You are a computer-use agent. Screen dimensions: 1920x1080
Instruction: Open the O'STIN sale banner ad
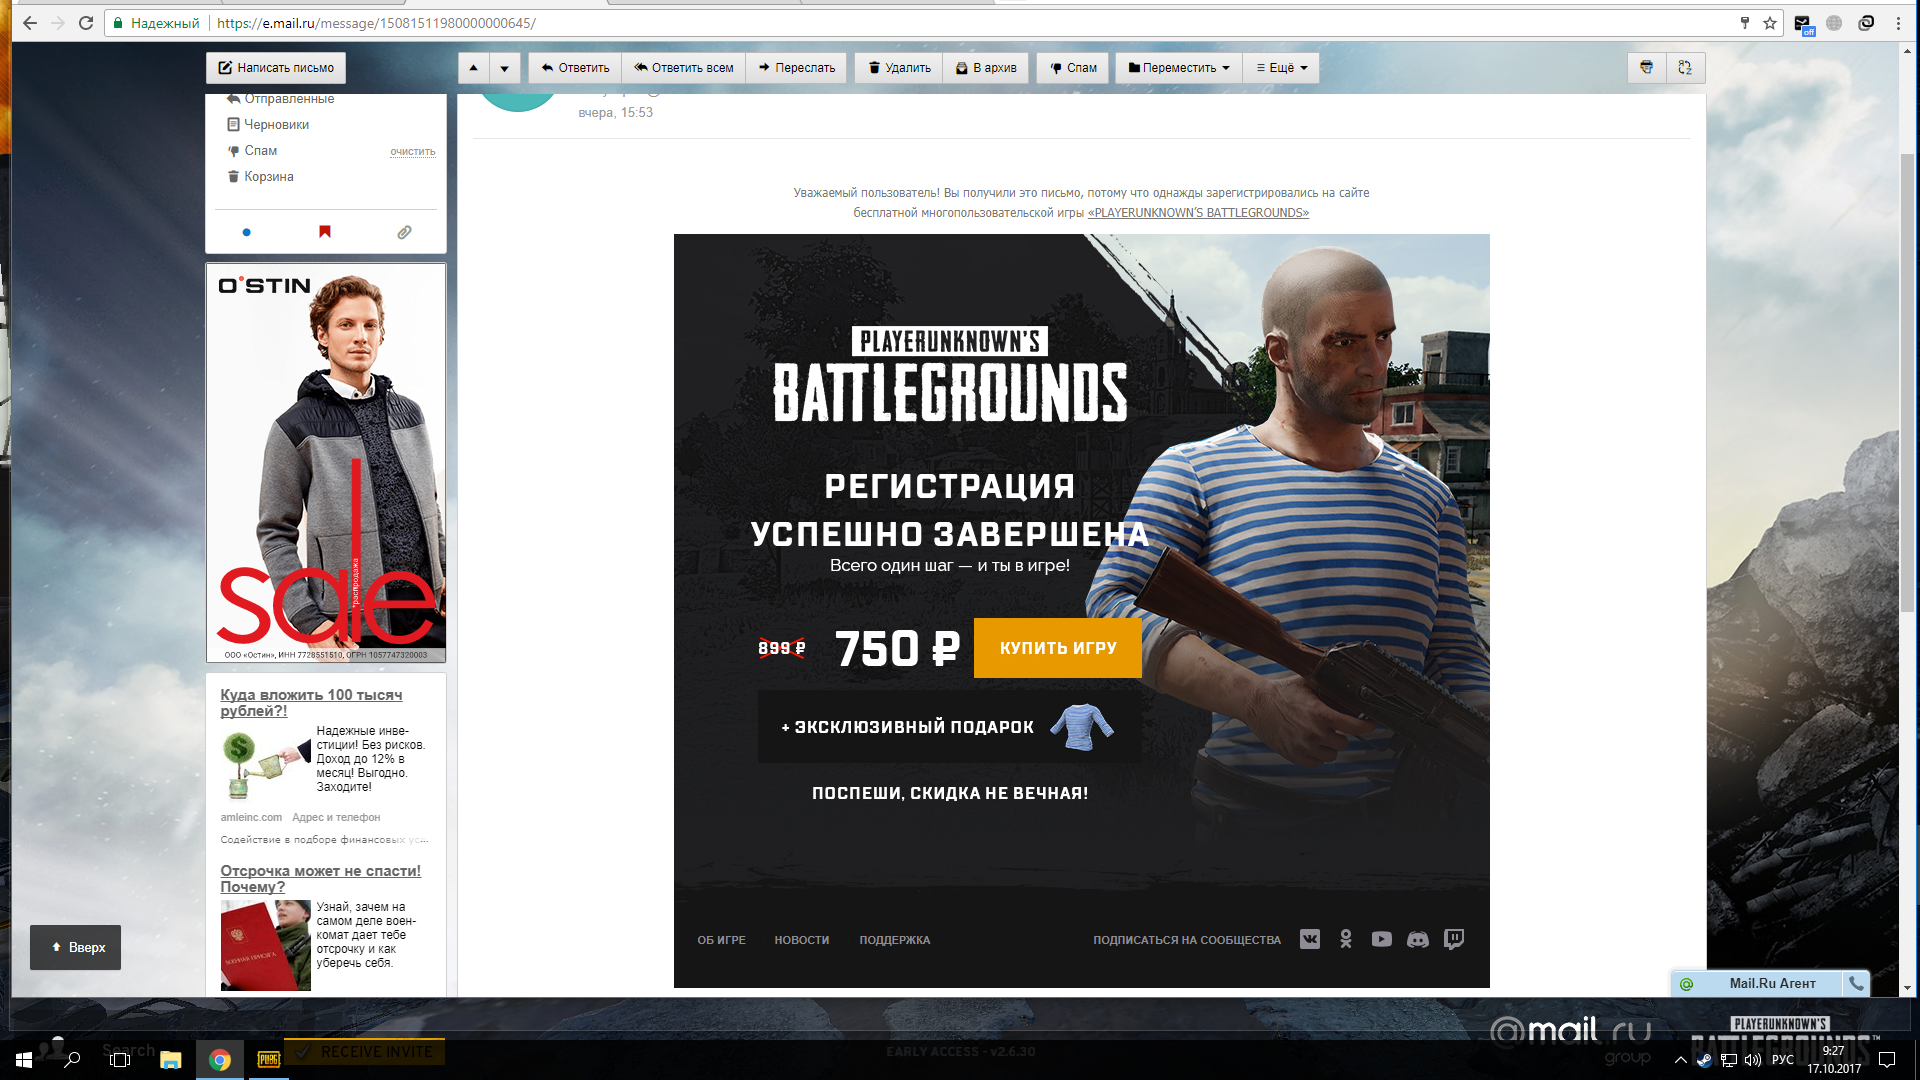326,463
